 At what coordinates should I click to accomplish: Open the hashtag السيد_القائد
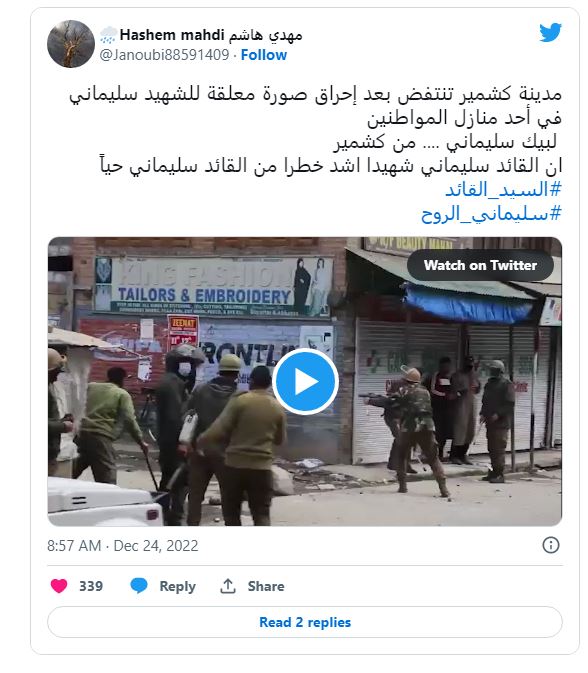503,189
